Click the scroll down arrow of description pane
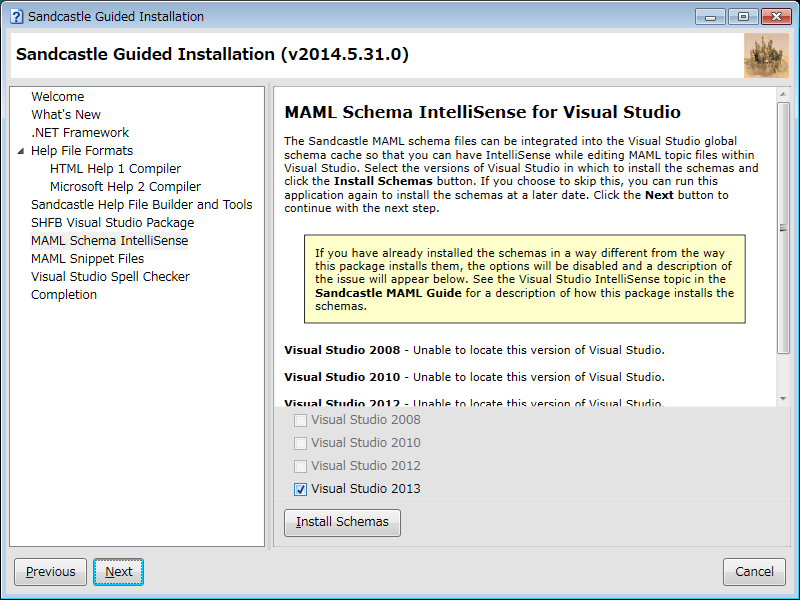This screenshot has width=800, height=600. (x=783, y=399)
